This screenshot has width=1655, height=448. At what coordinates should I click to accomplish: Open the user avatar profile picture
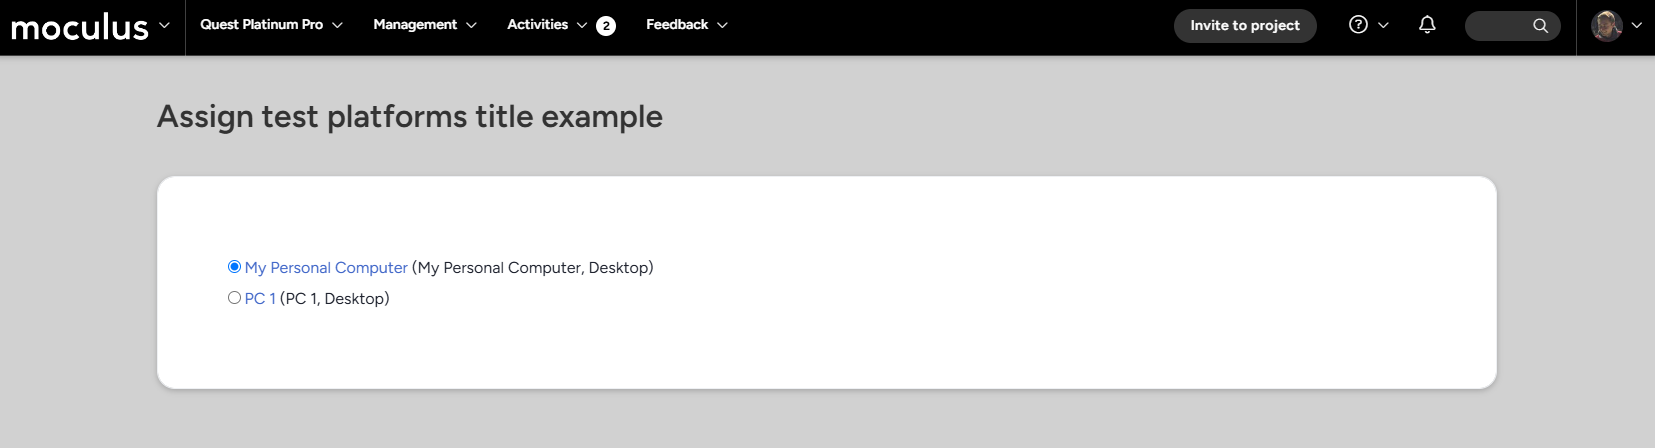pyautogui.click(x=1607, y=26)
